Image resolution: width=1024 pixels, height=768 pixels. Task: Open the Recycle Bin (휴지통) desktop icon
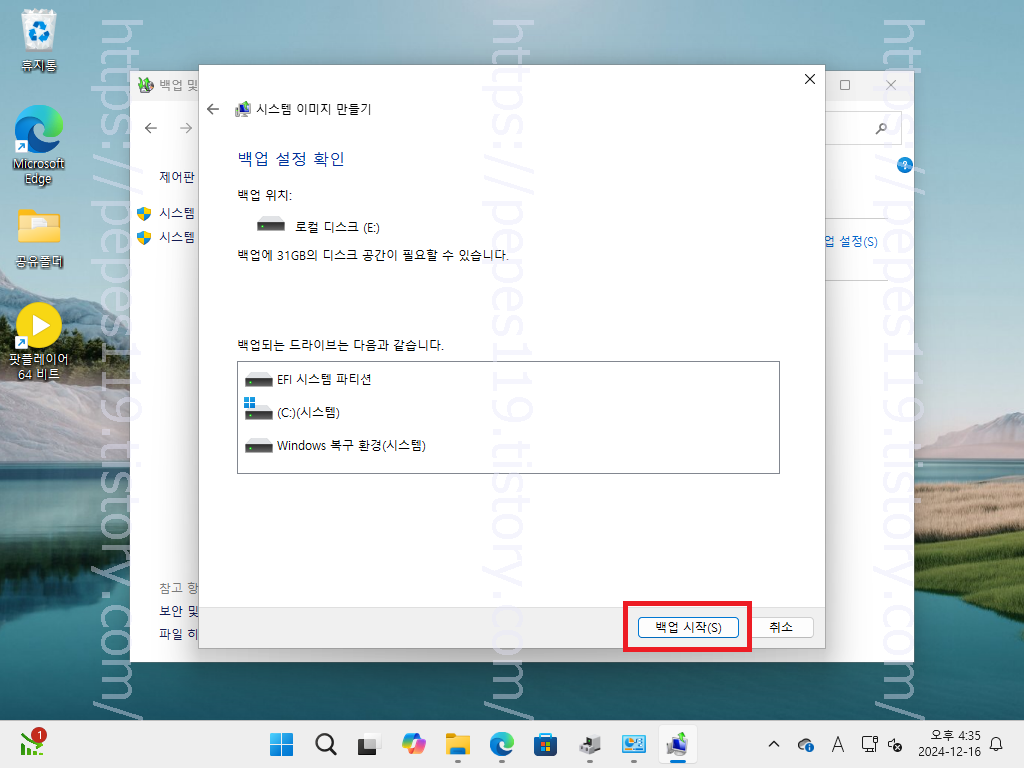(x=39, y=40)
